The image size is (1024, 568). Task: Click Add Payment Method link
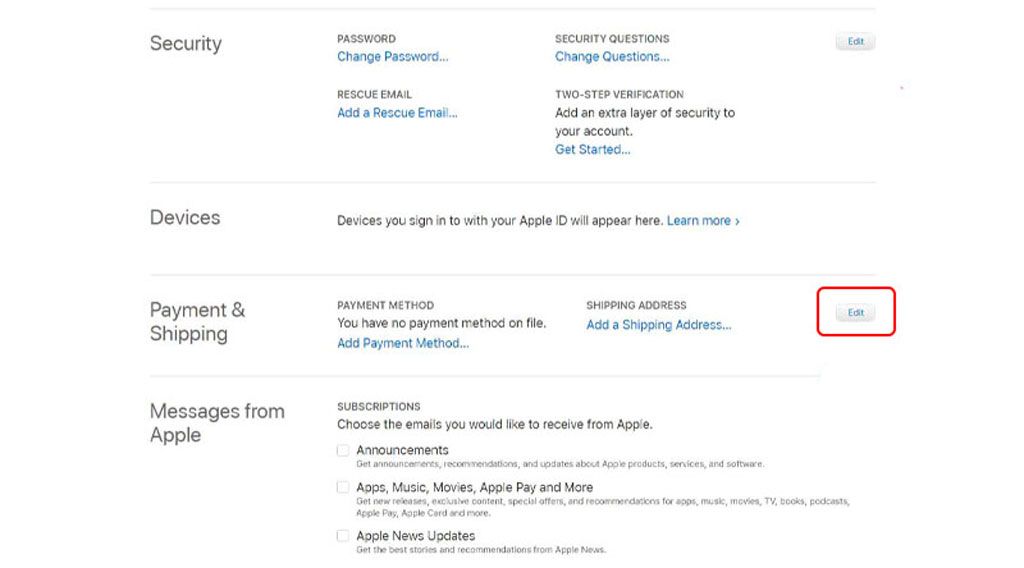tap(403, 343)
